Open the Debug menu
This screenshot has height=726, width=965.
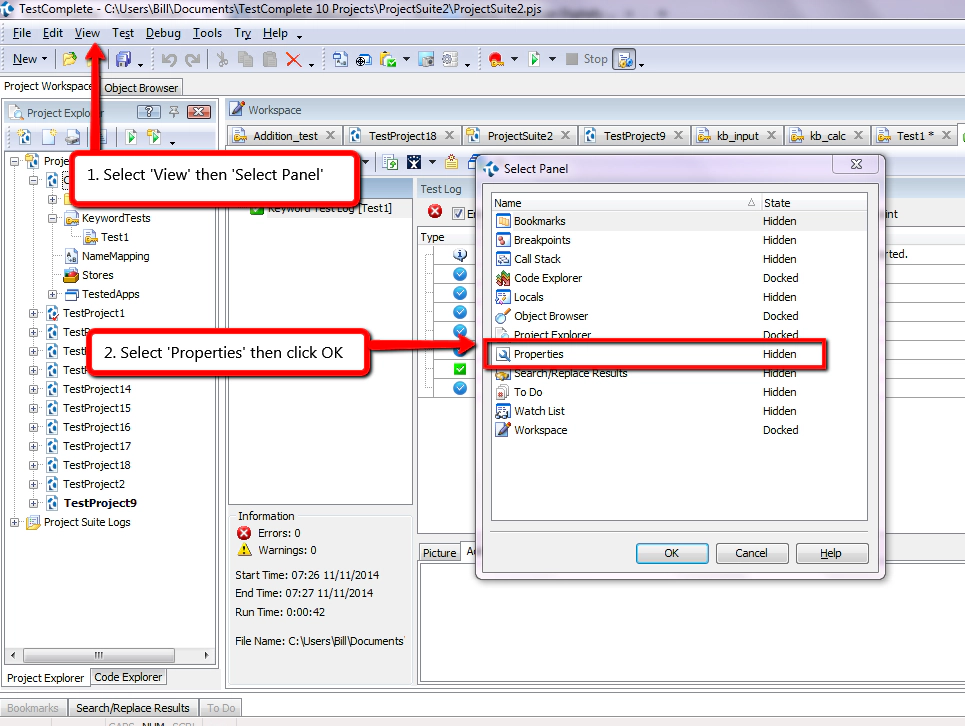(x=164, y=33)
